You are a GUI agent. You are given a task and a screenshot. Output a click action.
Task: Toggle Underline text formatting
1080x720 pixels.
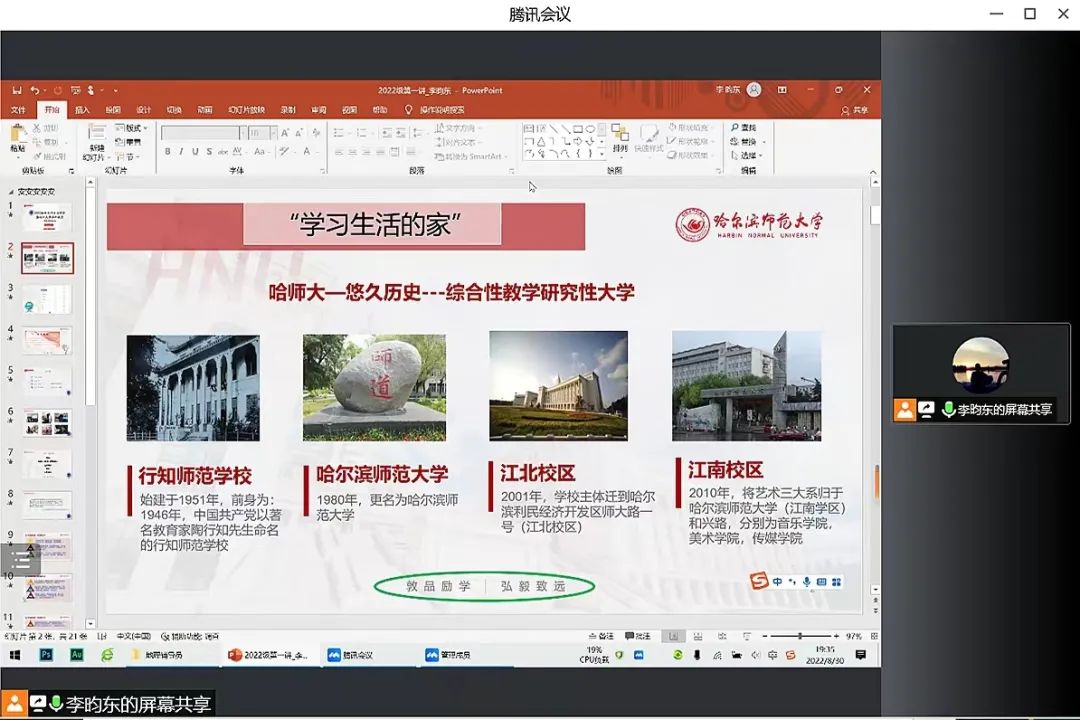(x=194, y=152)
